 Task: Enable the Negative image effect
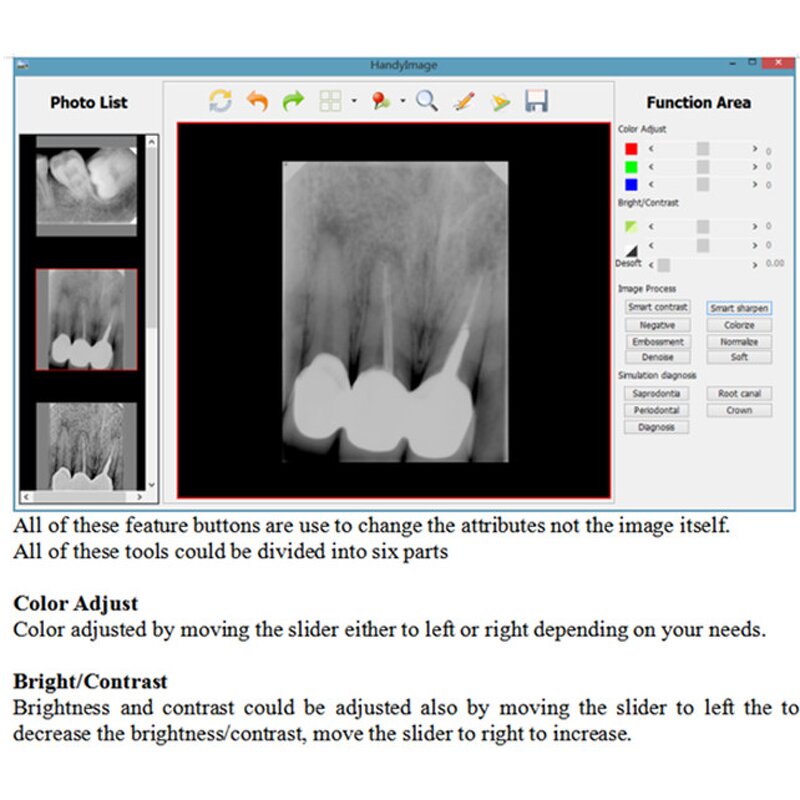(656, 324)
